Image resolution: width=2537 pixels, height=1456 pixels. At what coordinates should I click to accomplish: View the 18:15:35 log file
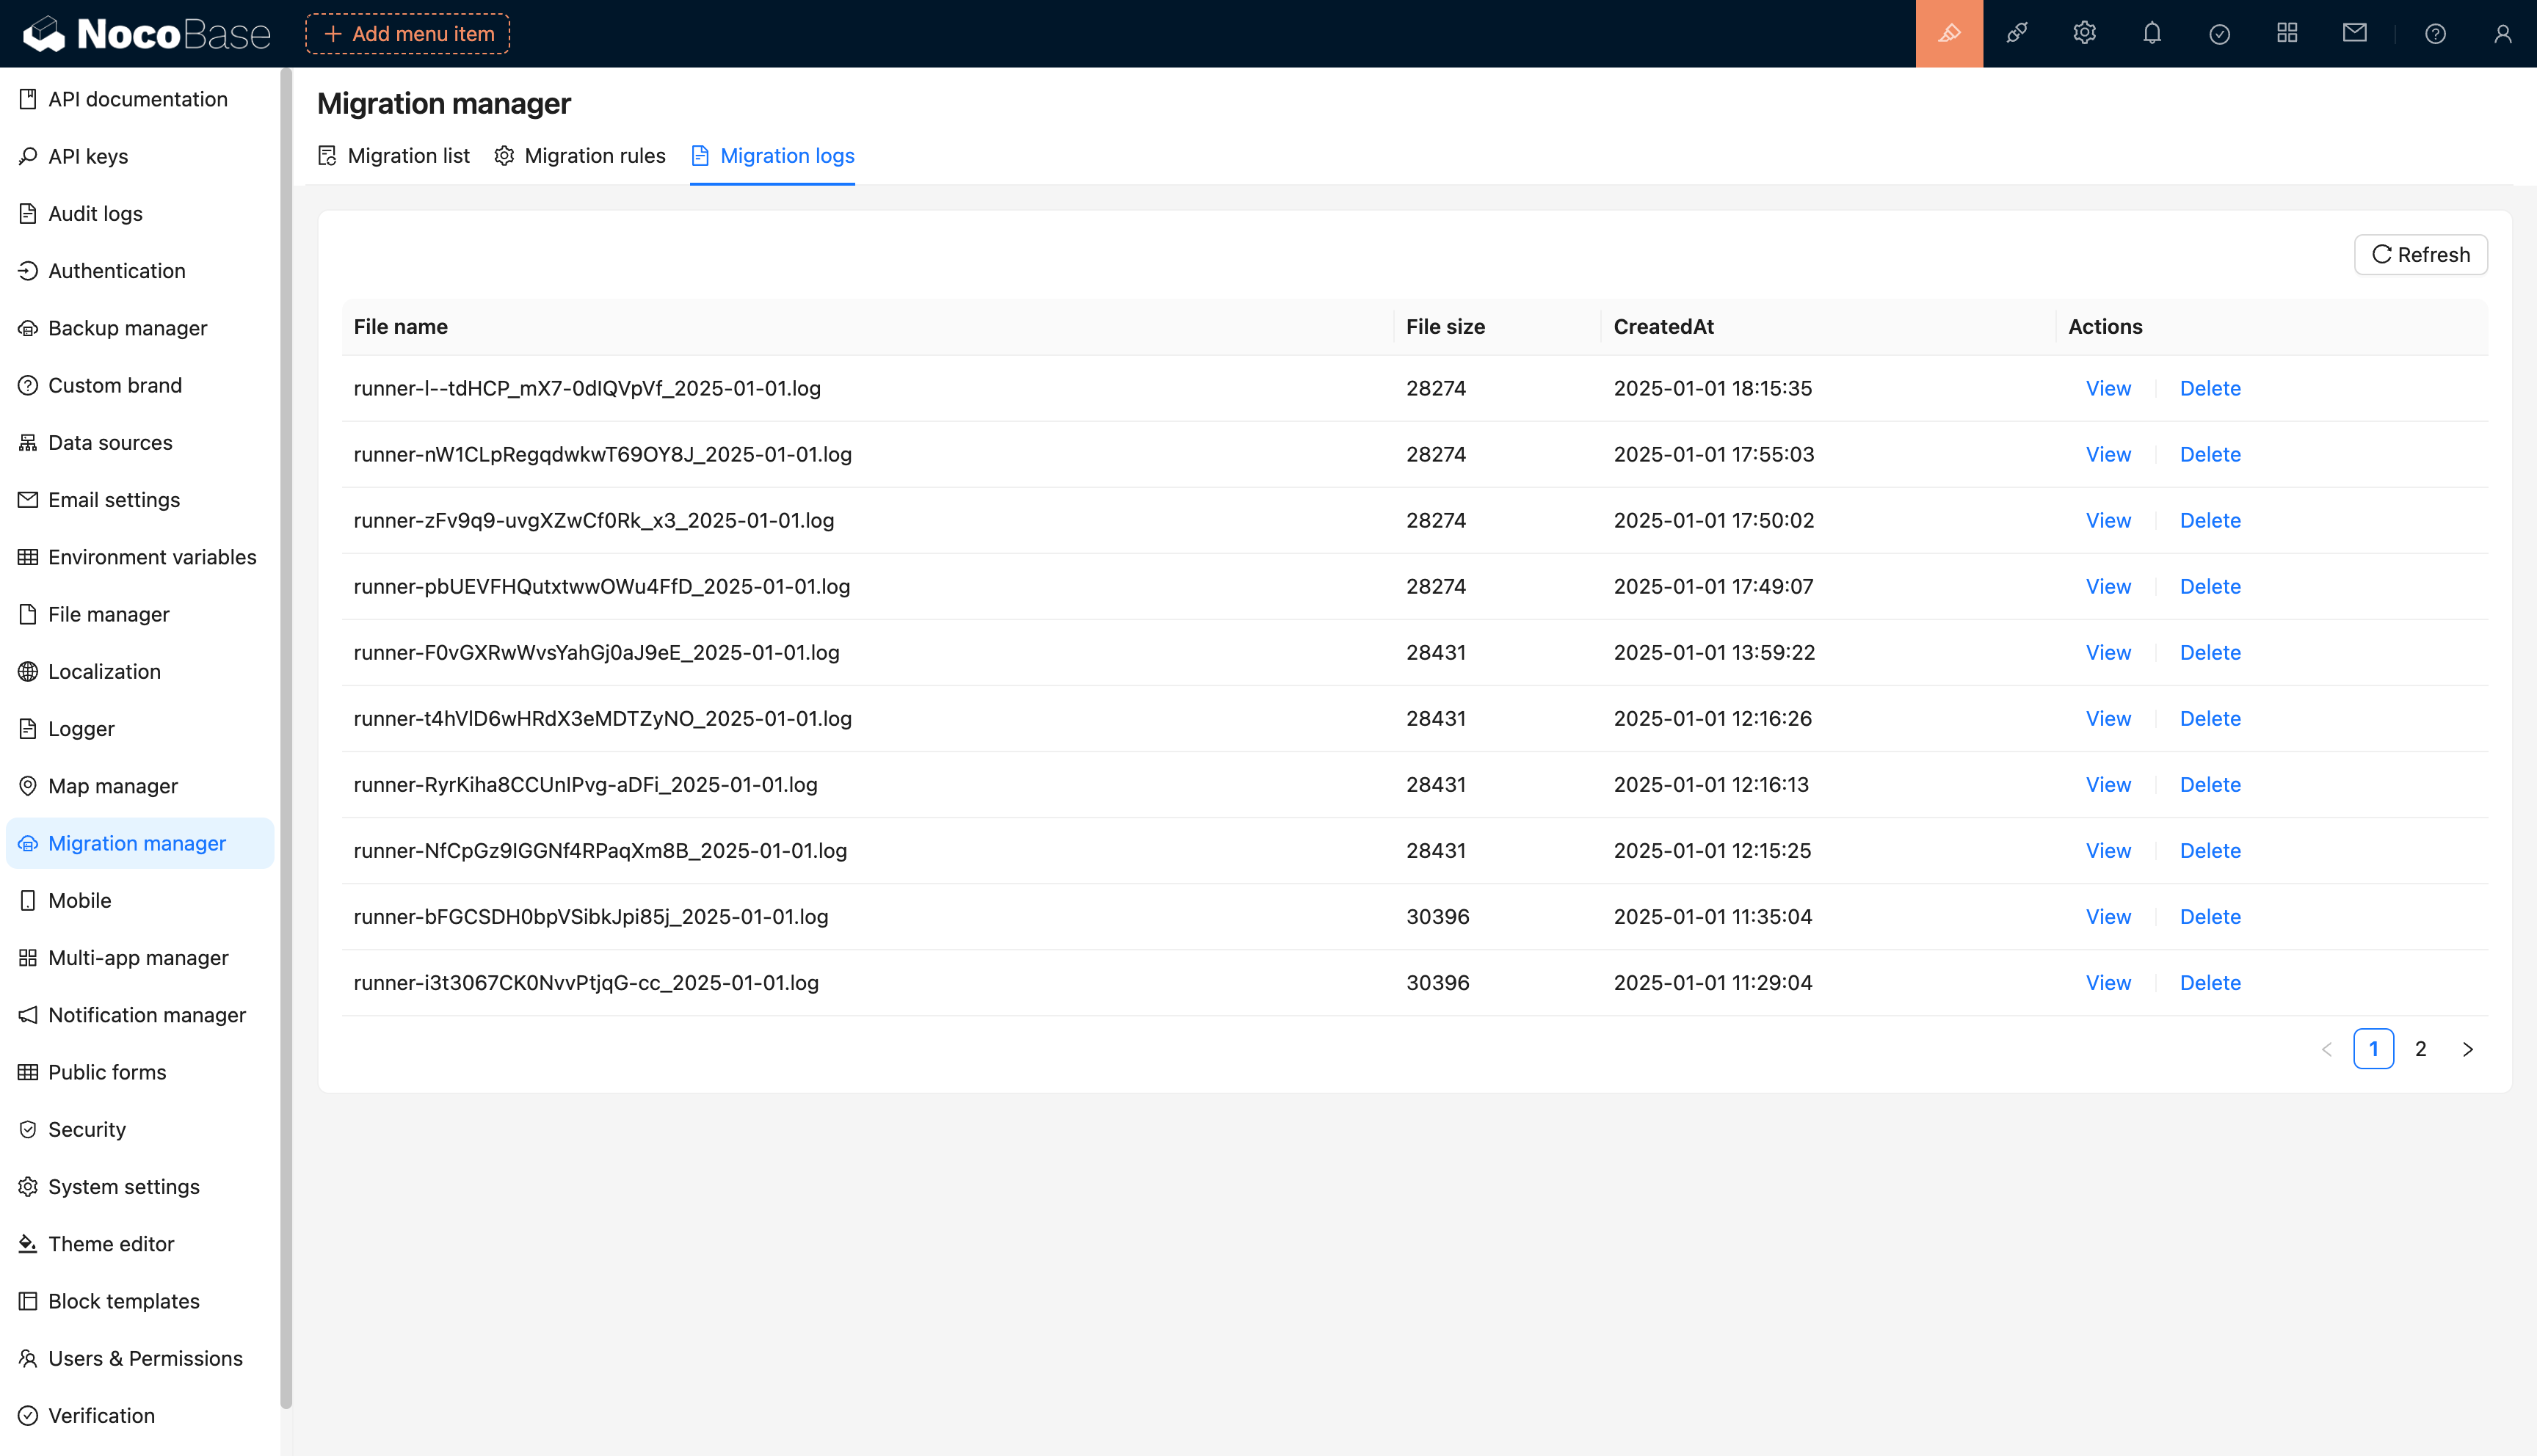click(2108, 388)
